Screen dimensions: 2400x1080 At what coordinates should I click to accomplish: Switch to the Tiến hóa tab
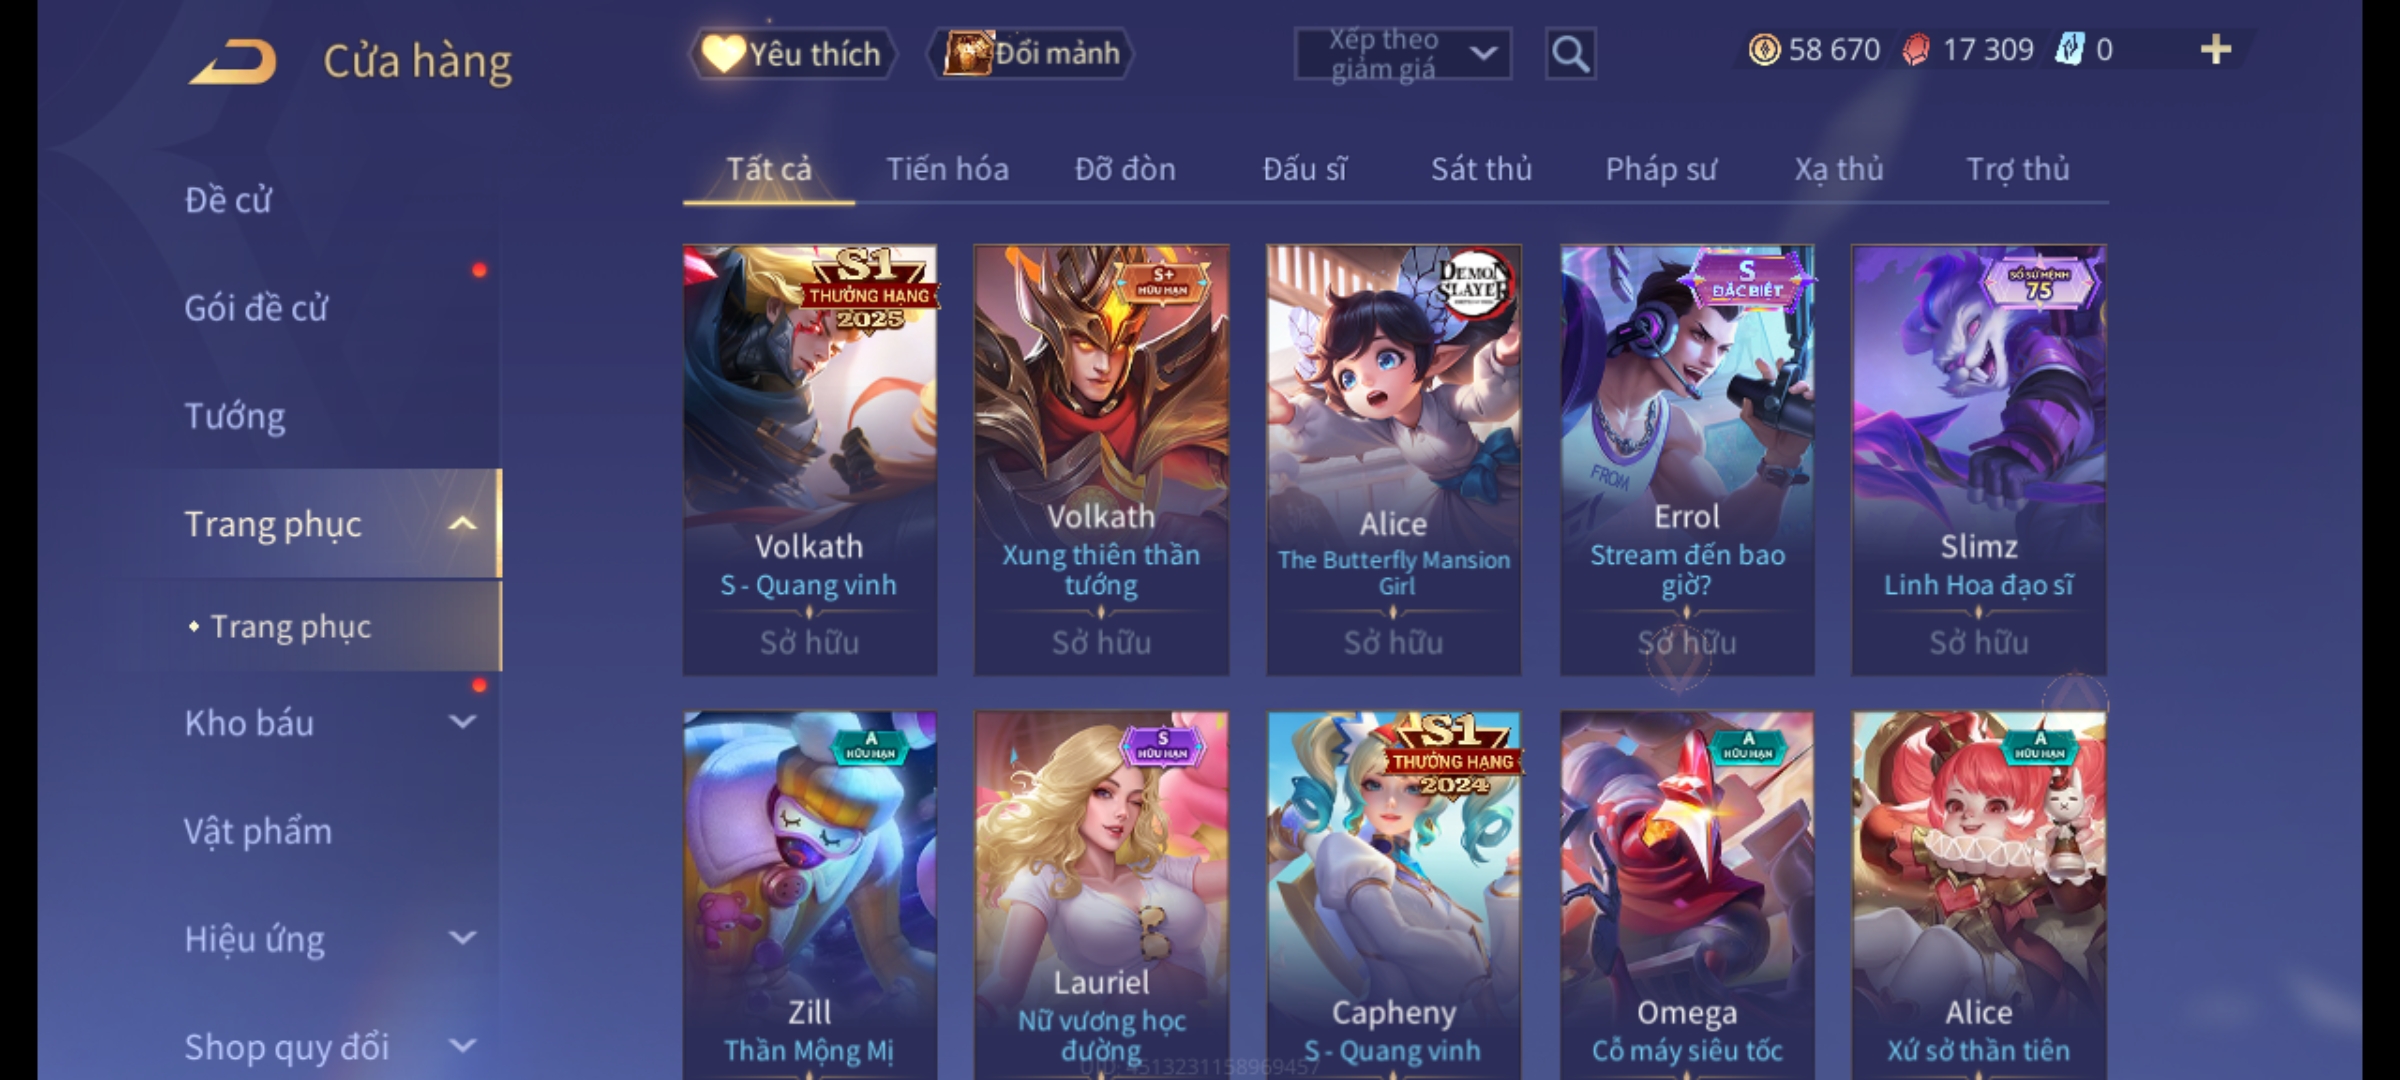tap(947, 169)
